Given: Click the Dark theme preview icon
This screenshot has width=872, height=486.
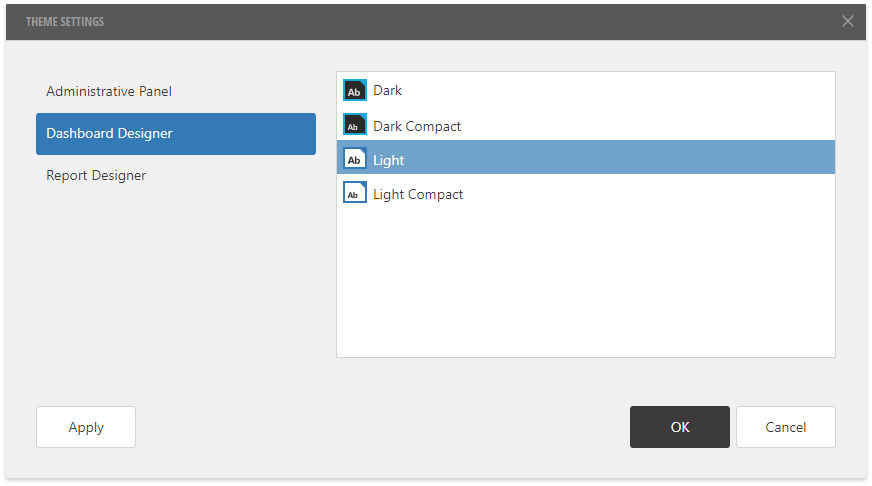Looking at the screenshot, I should tap(355, 90).
